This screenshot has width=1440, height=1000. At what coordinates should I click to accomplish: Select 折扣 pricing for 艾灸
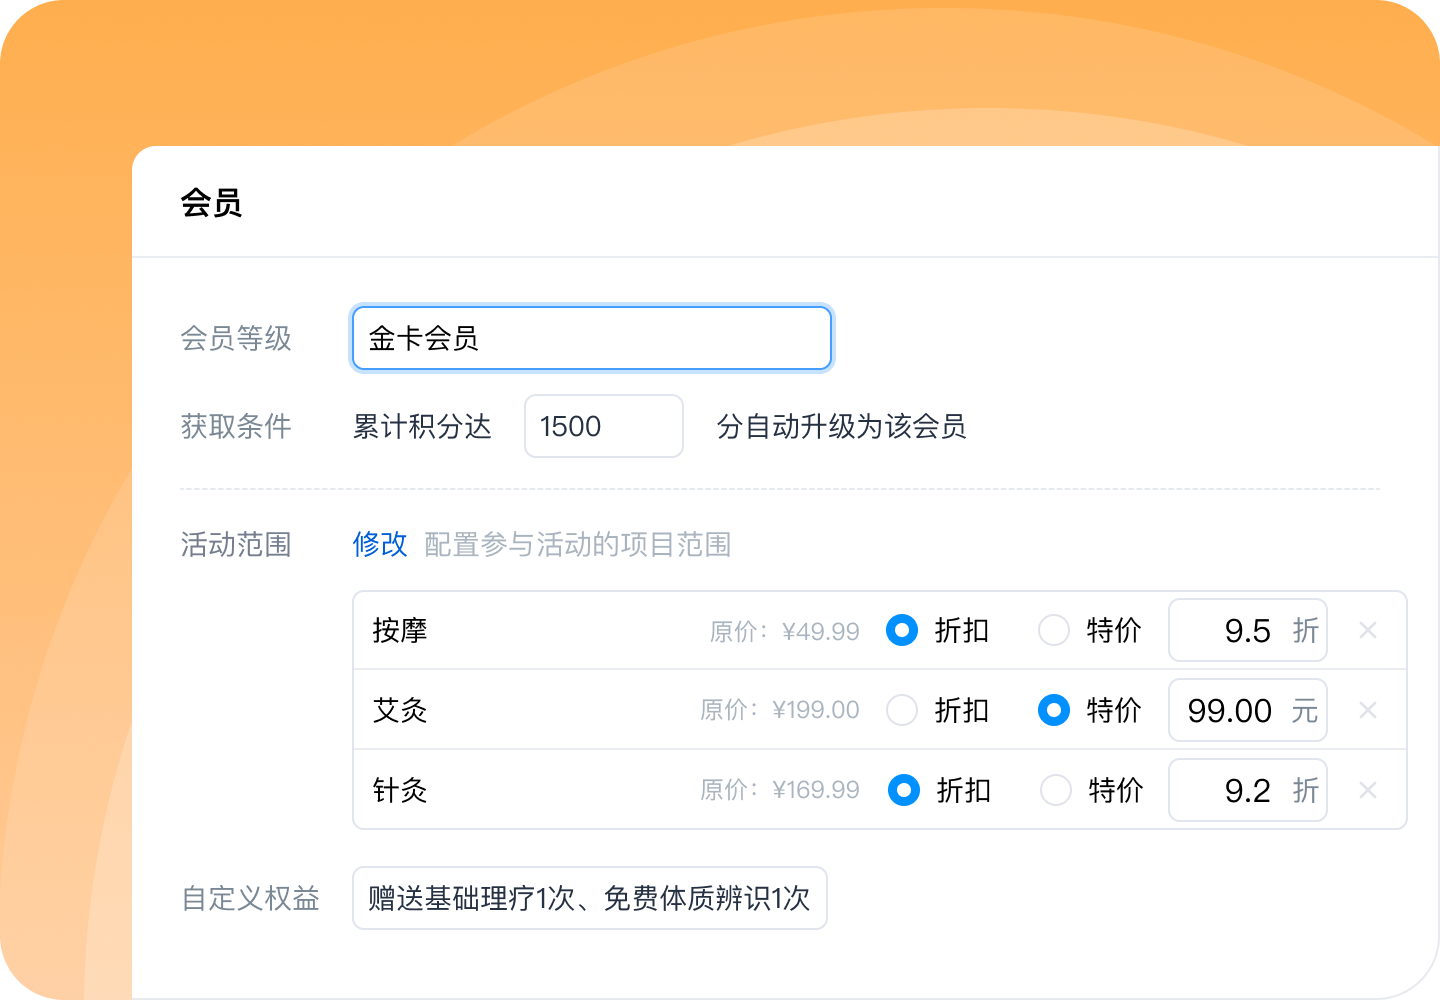[x=902, y=710]
